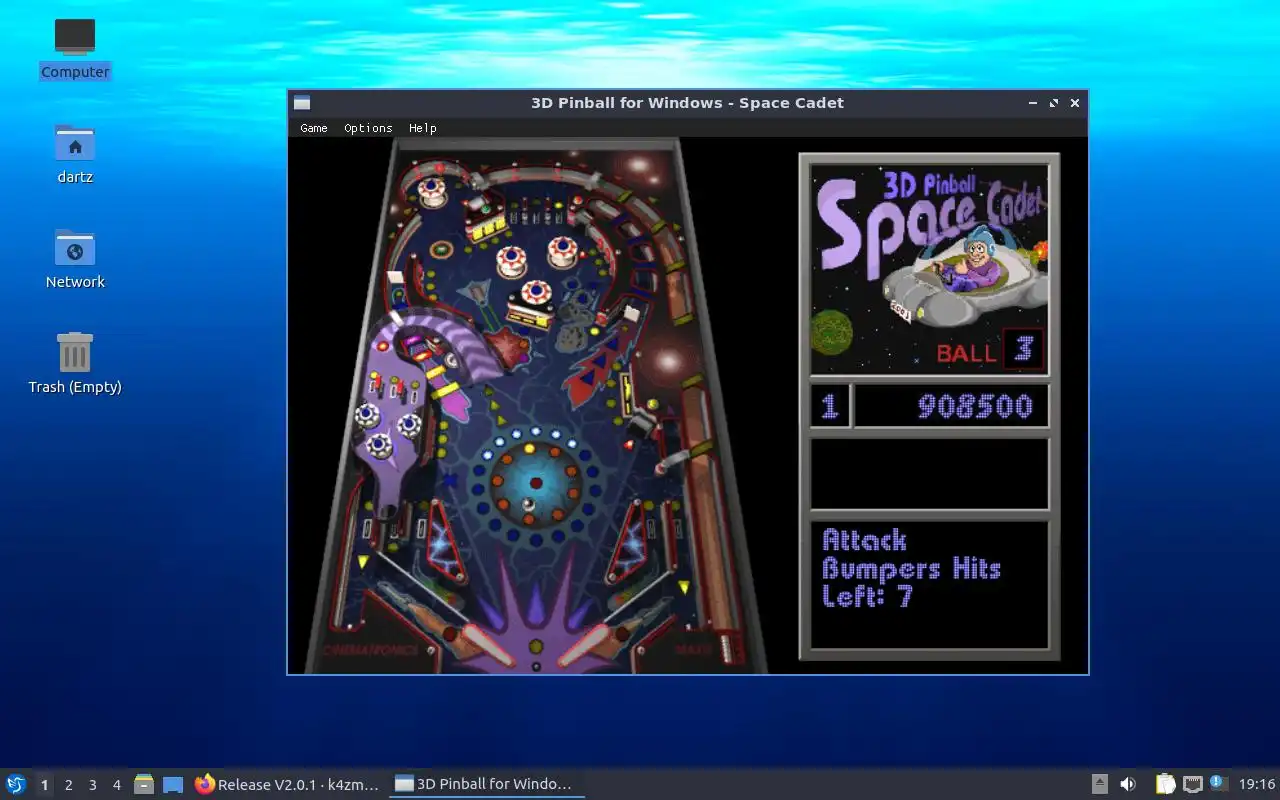Click the player number 1 box
The height and width of the screenshot is (800, 1280).
pyautogui.click(x=830, y=406)
